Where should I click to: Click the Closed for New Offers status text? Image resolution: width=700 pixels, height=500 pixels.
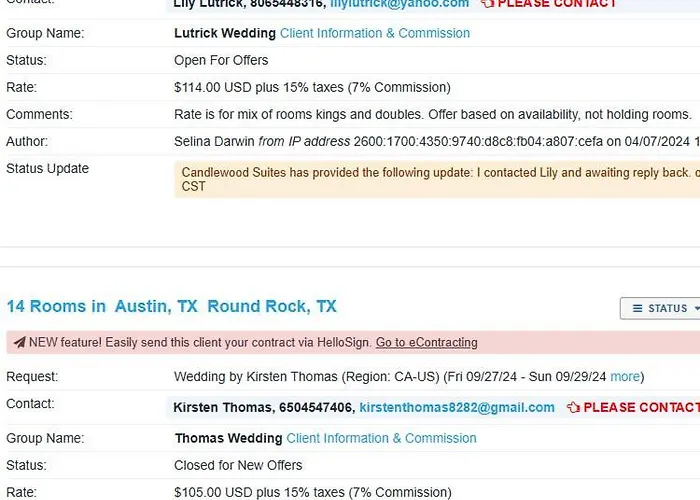pos(238,465)
